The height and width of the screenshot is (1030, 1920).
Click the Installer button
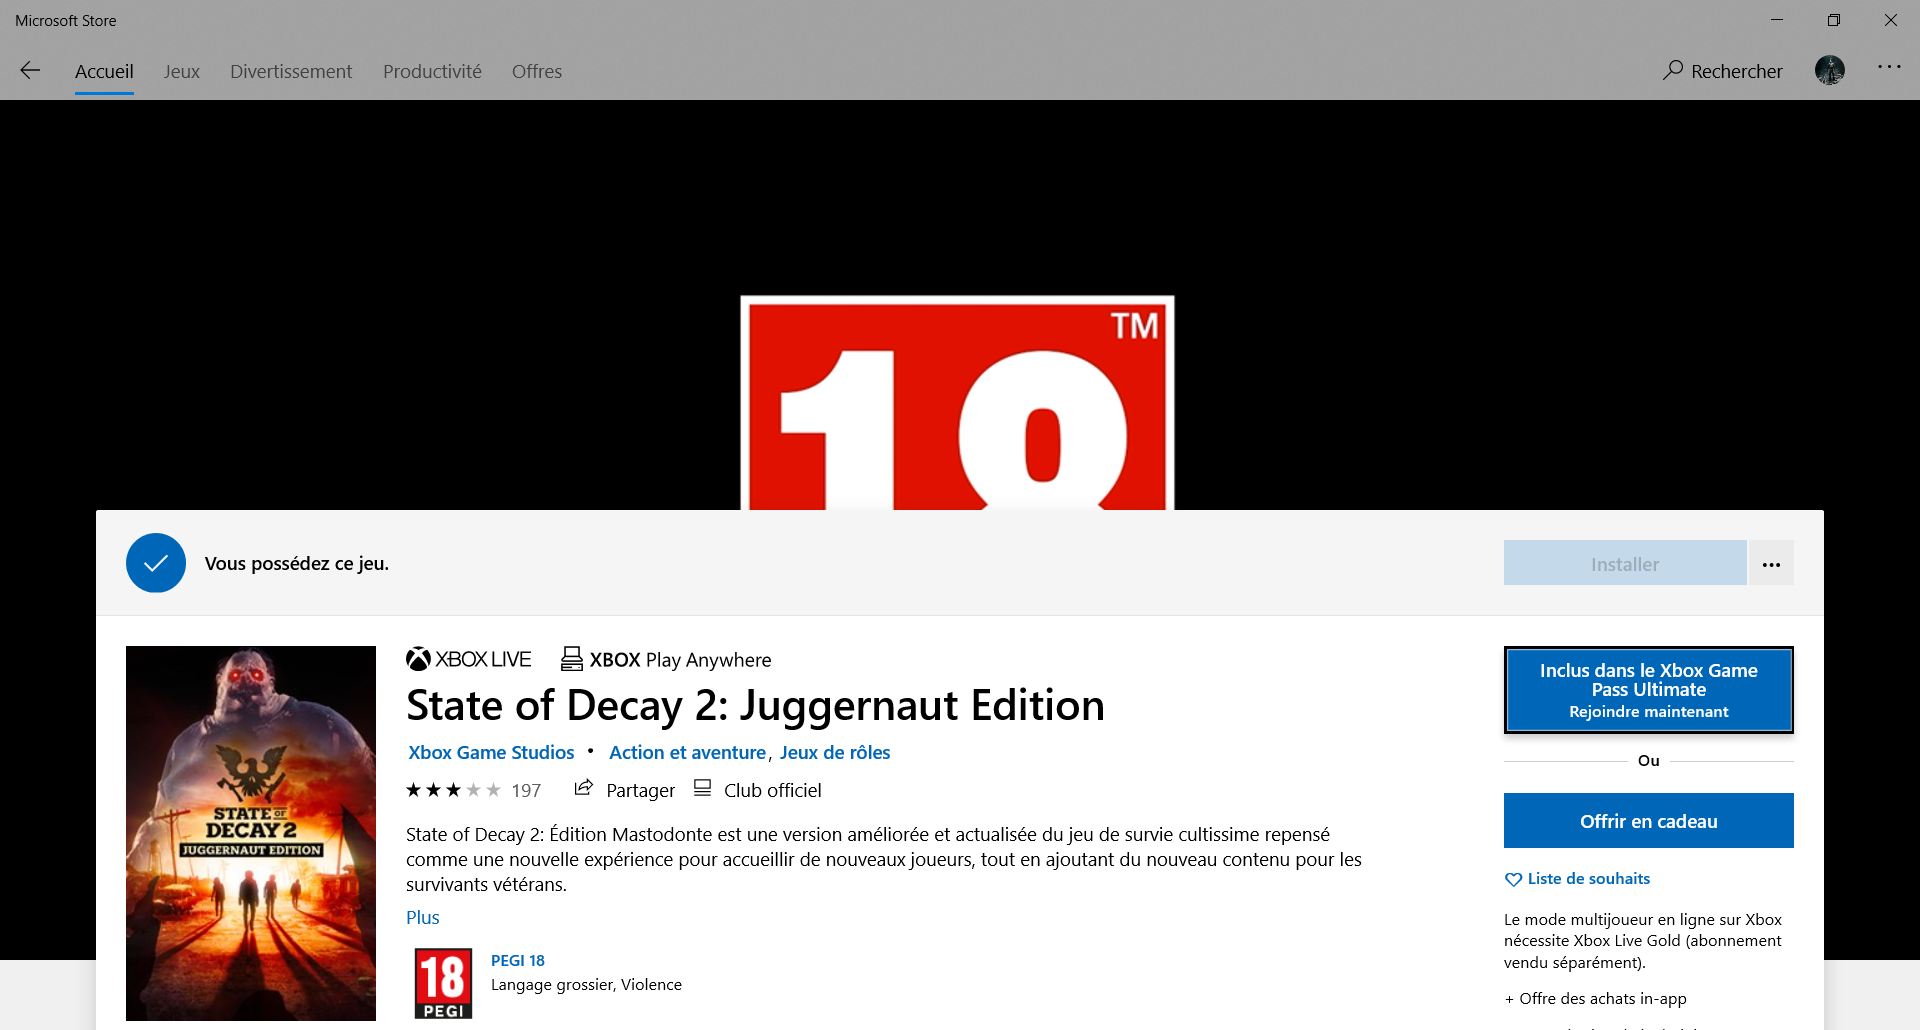(x=1625, y=564)
